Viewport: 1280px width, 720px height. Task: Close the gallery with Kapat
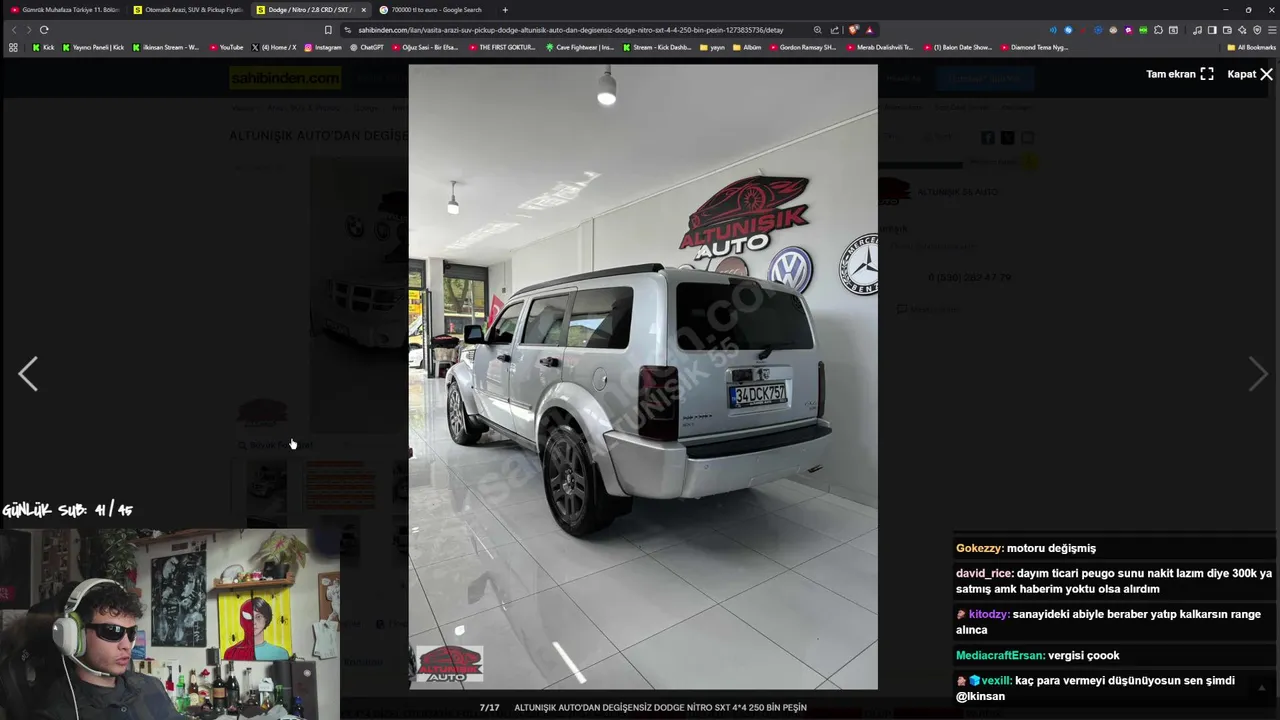[1250, 74]
